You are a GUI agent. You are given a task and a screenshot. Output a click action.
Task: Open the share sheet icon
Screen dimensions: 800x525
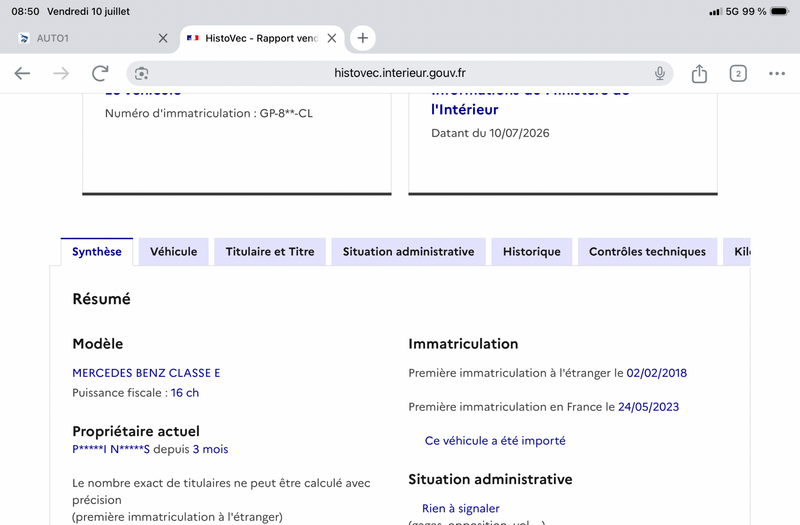coord(699,73)
